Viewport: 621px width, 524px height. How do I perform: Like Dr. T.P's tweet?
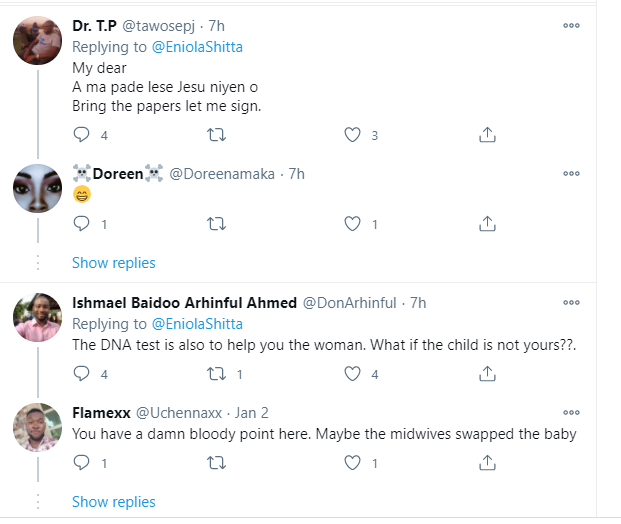[352, 135]
